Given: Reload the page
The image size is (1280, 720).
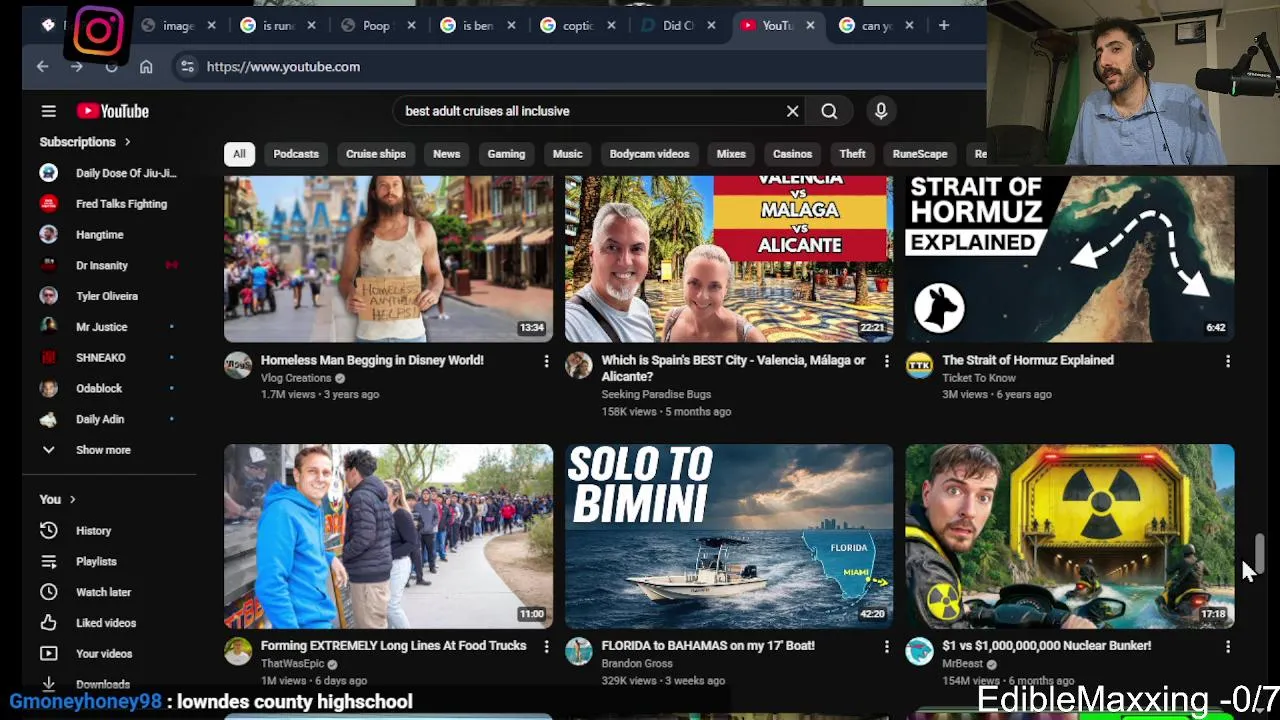Looking at the screenshot, I should [x=111, y=66].
